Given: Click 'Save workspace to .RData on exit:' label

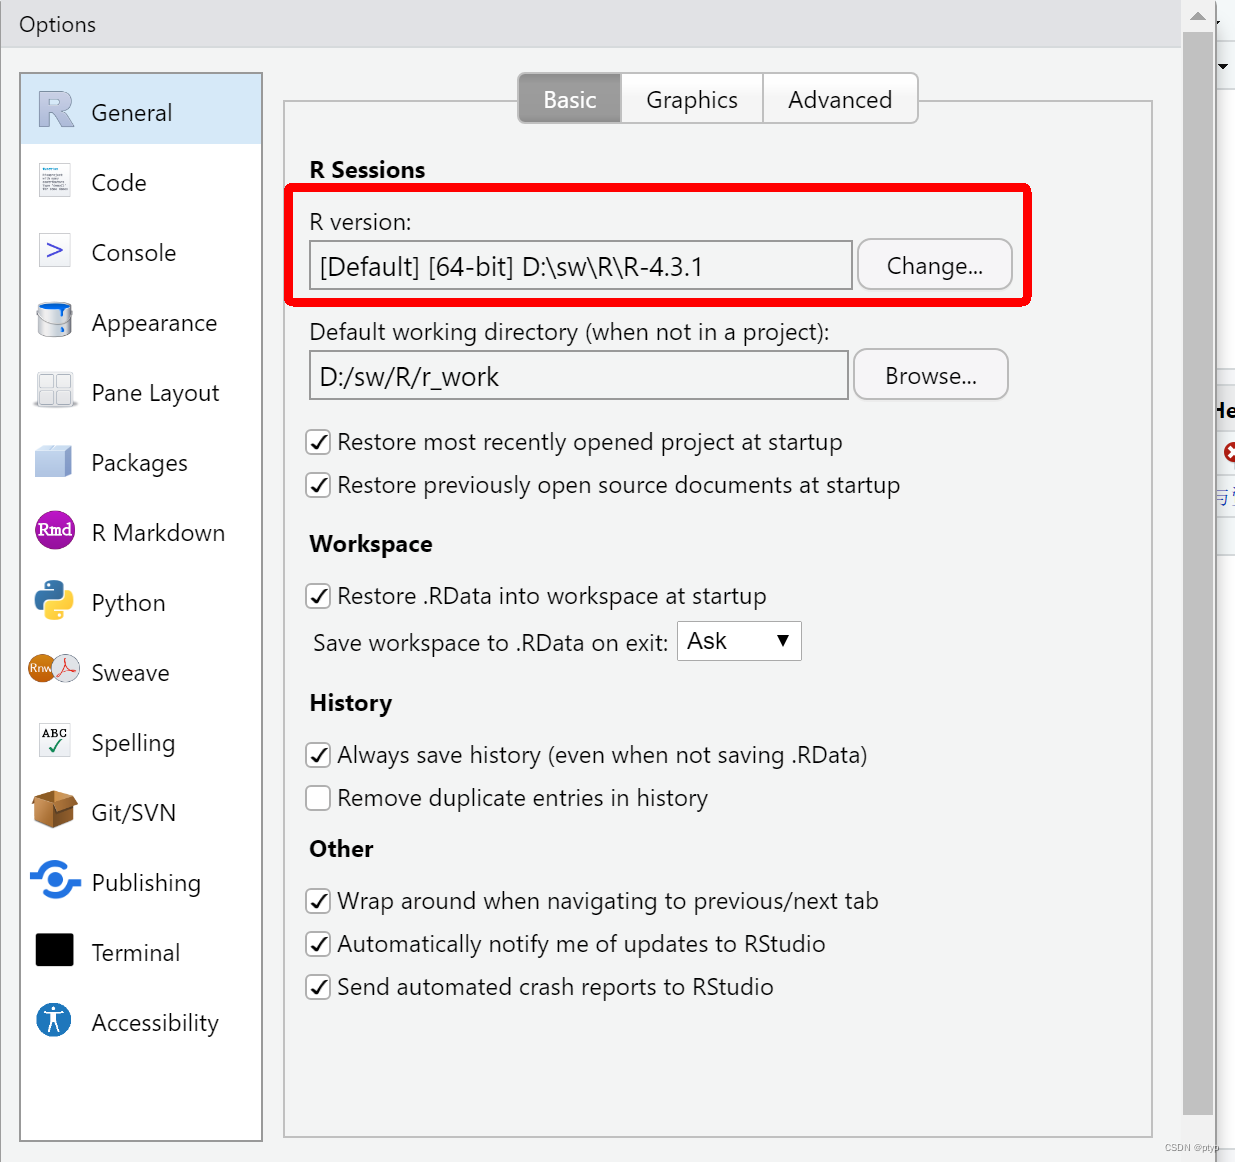Looking at the screenshot, I should (x=490, y=643).
